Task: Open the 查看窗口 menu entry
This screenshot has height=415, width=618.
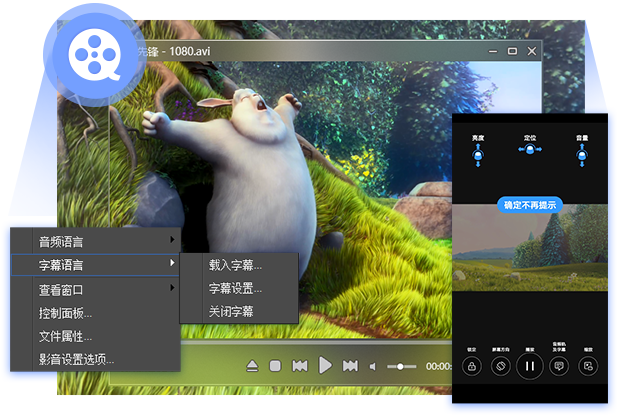Action: click(x=95, y=290)
